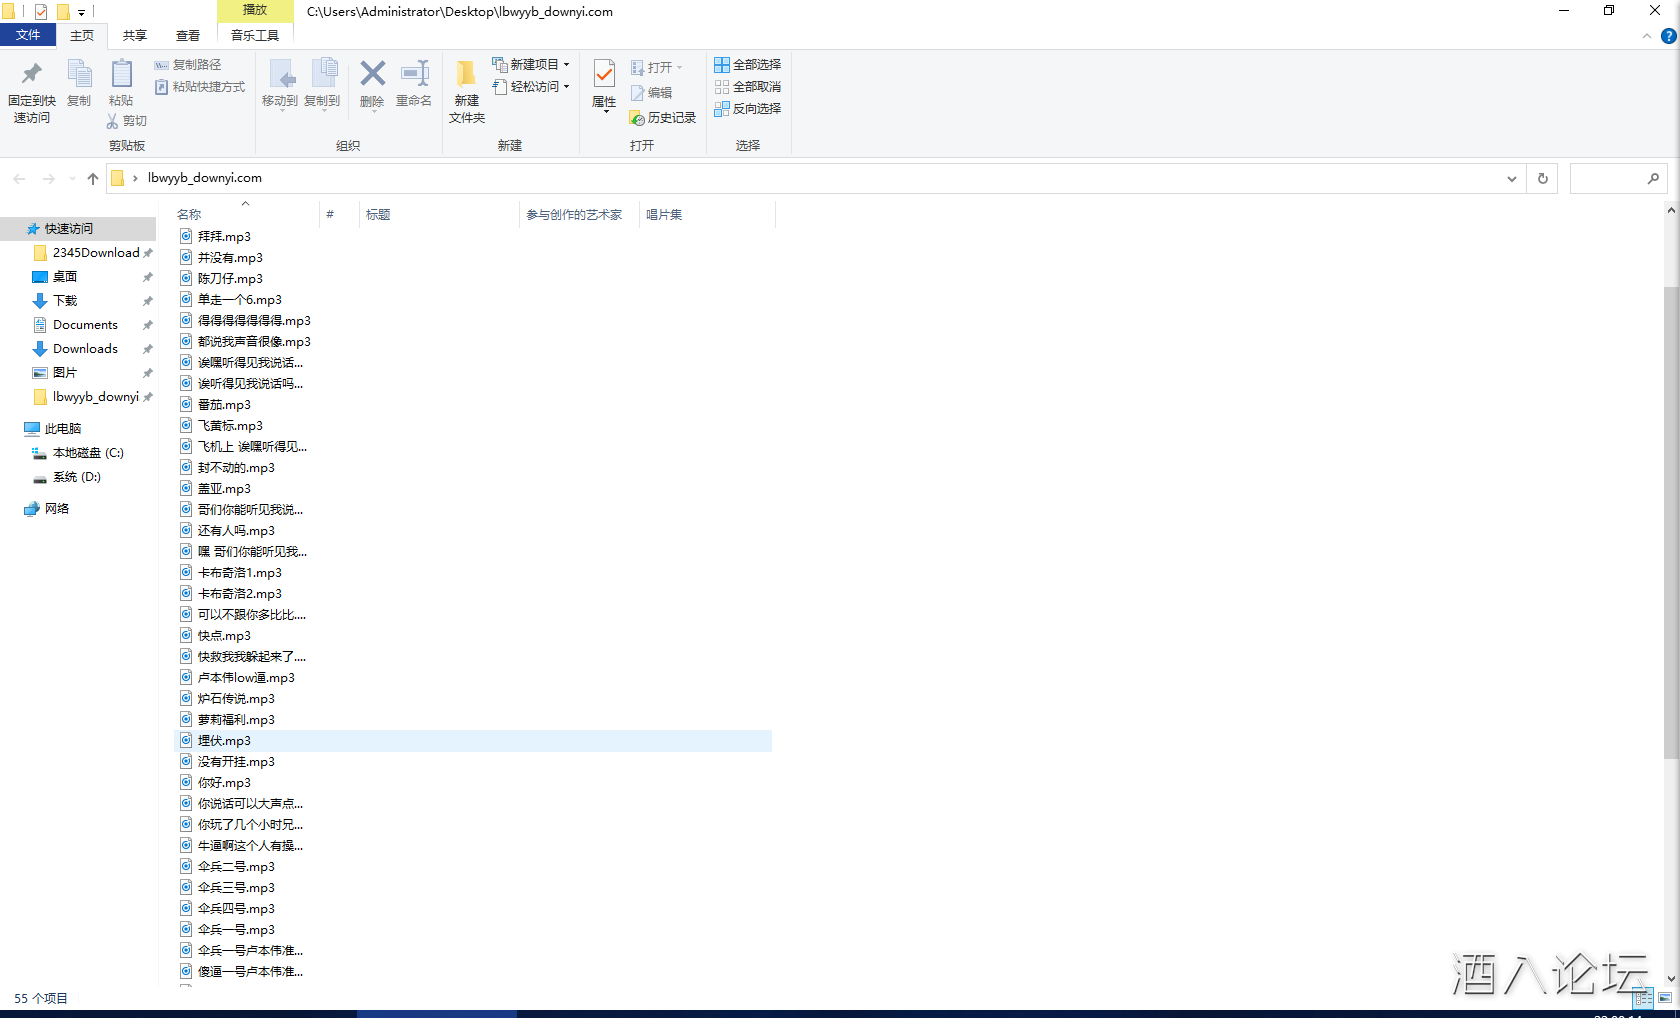Image resolution: width=1680 pixels, height=1018 pixels.
Task: Switch to the 音乐工具 ribbon tab
Action: (x=255, y=36)
